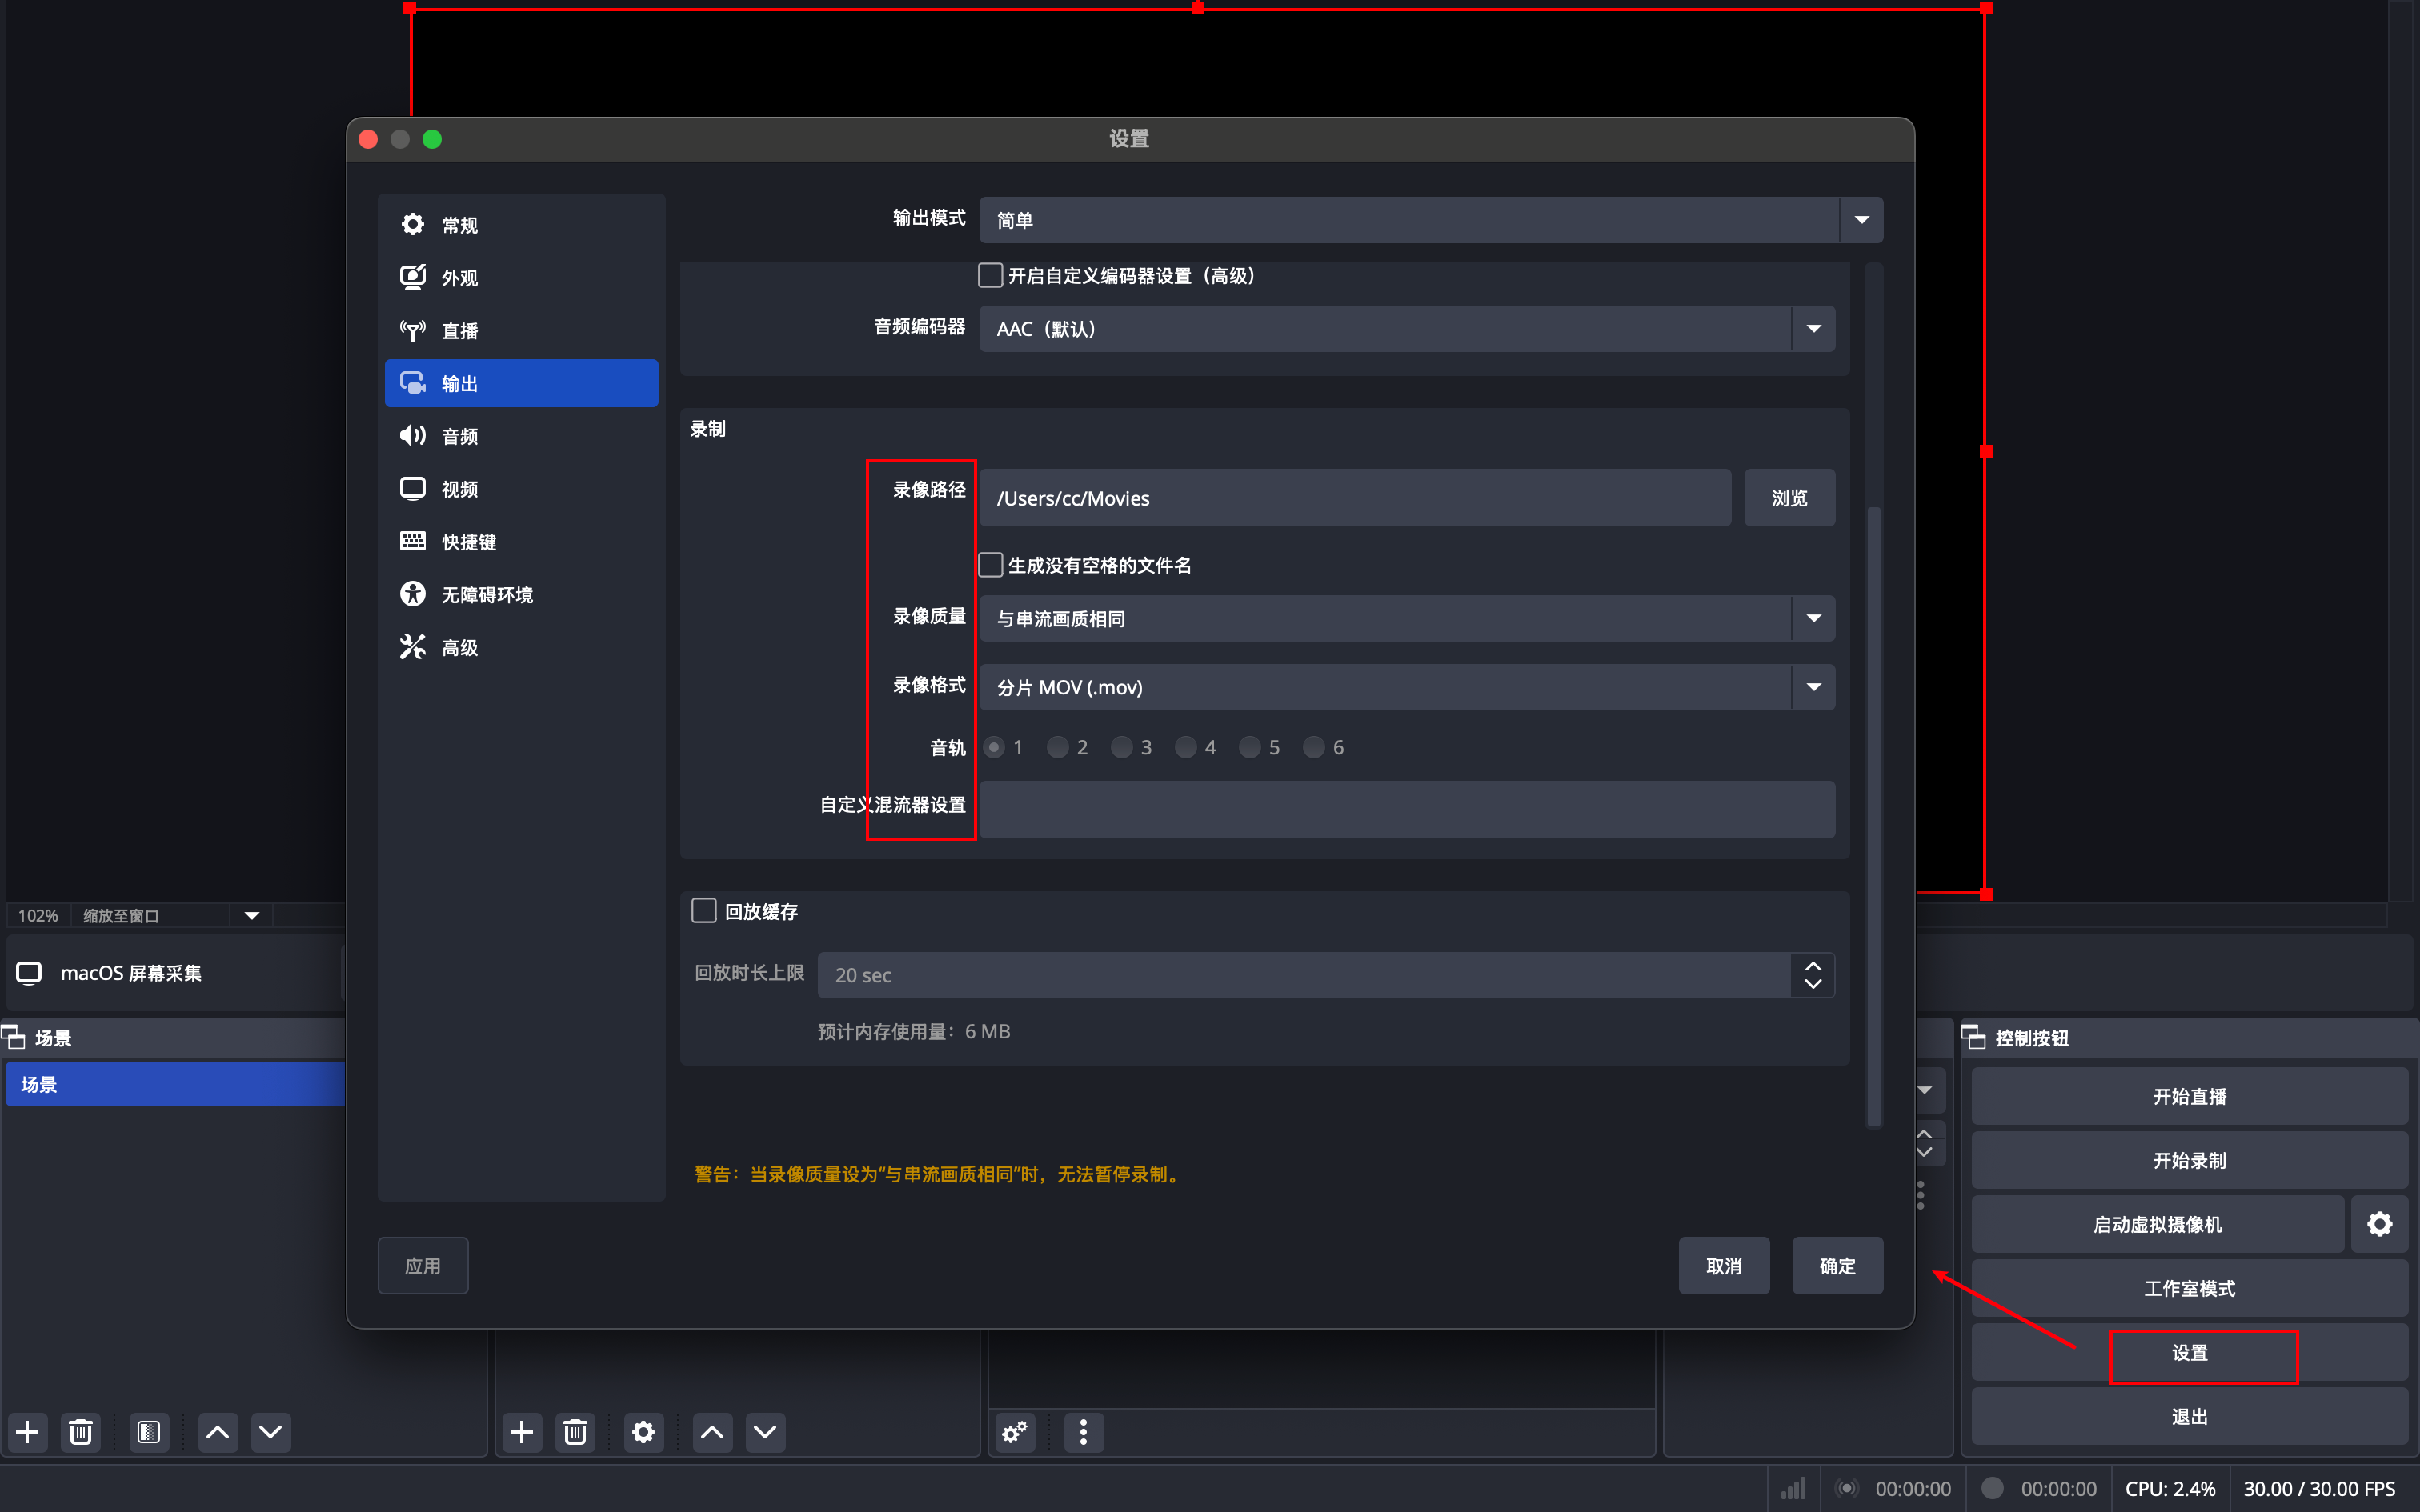Expand the 录像格式 dropdown
The width and height of the screenshot is (2420, 1512).
tap(1406, 687)
